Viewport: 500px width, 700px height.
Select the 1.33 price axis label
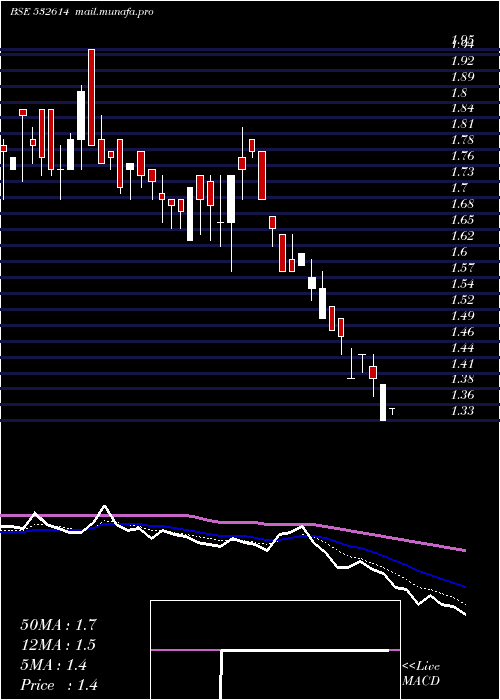[462, 411]
